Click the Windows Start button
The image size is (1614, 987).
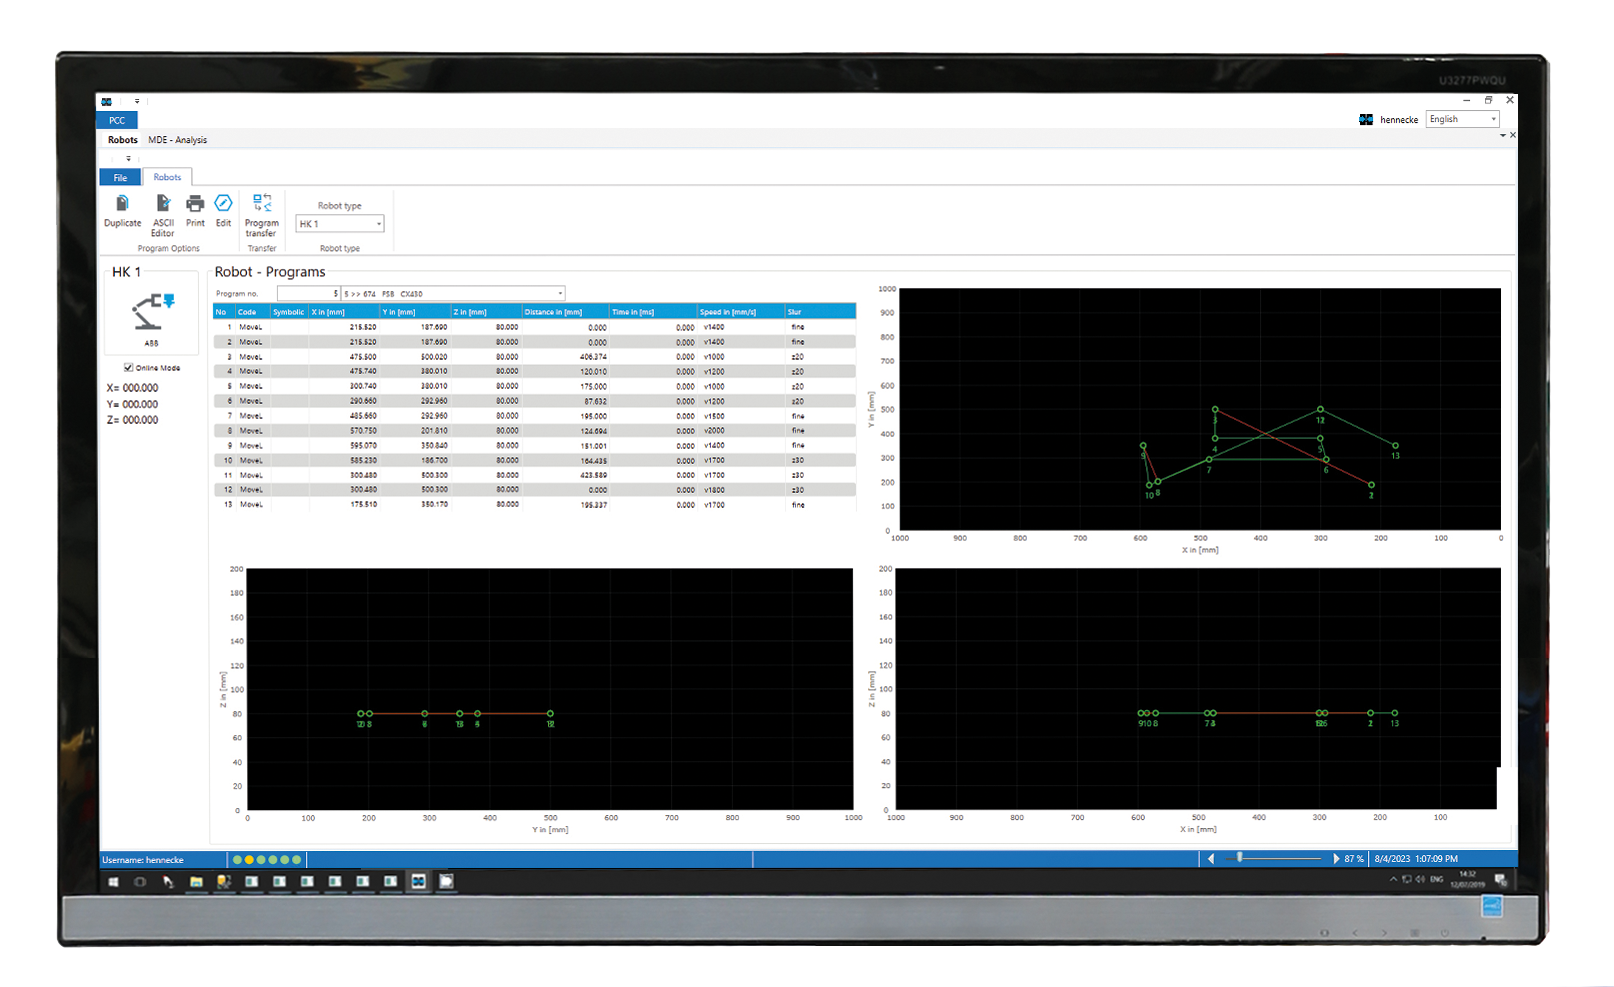(x=113, y=881)
